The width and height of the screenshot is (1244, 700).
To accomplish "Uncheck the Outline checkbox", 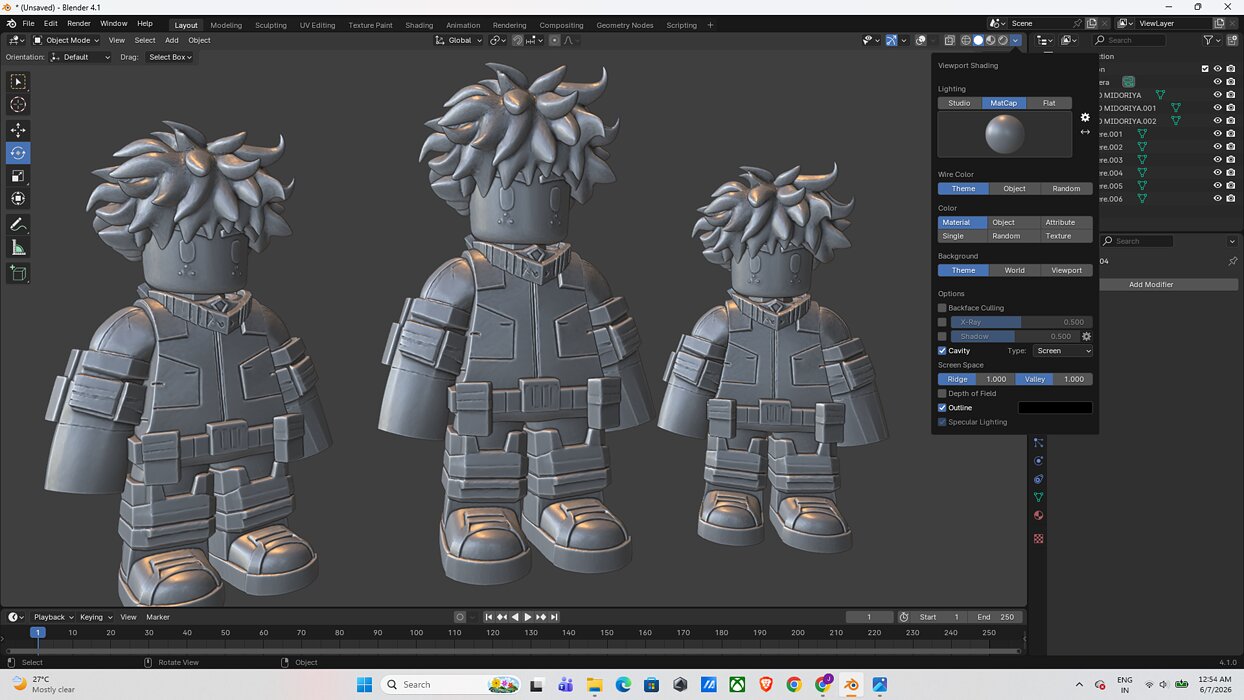I will click(x=942, y=408).
